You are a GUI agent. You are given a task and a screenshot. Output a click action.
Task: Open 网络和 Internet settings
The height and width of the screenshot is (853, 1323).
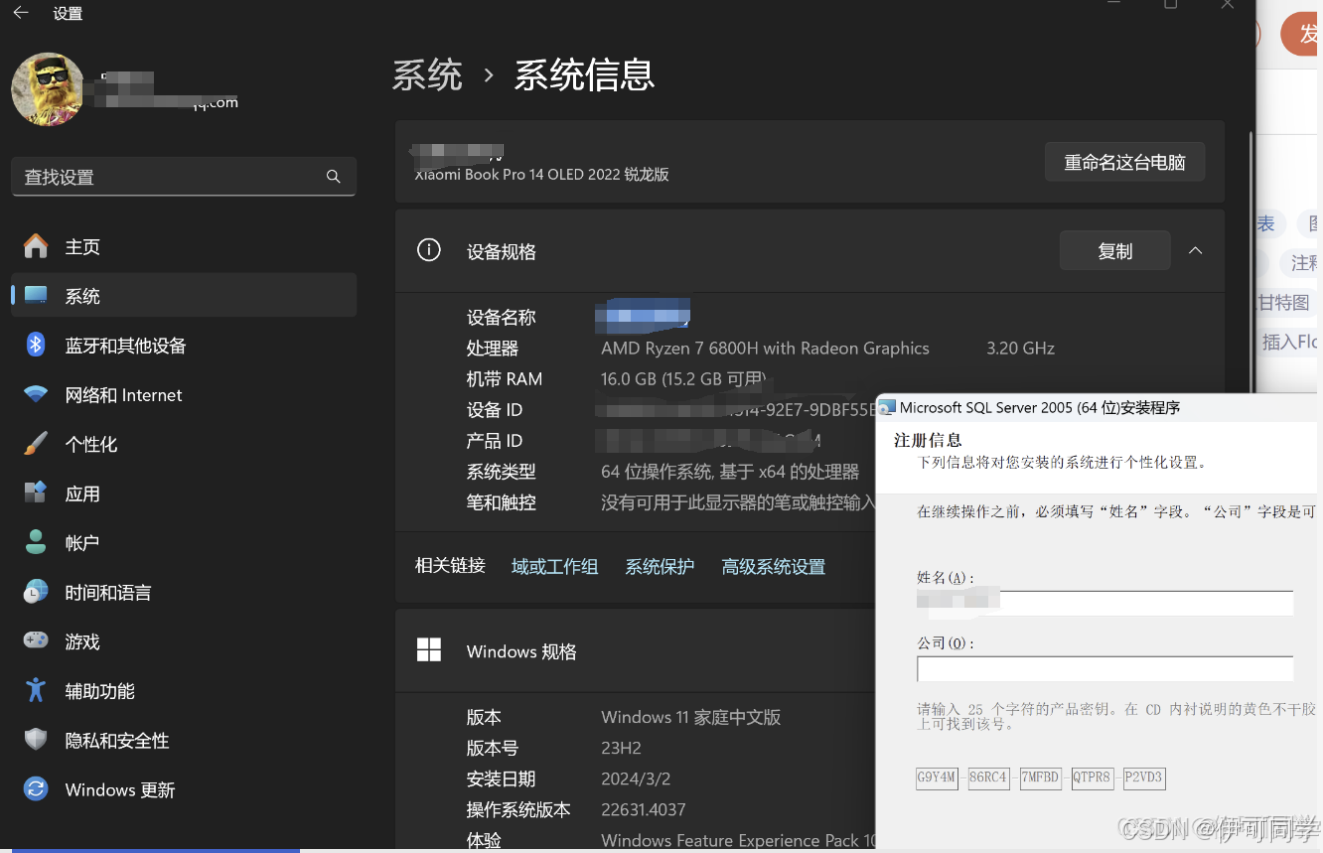coord(183,394)
